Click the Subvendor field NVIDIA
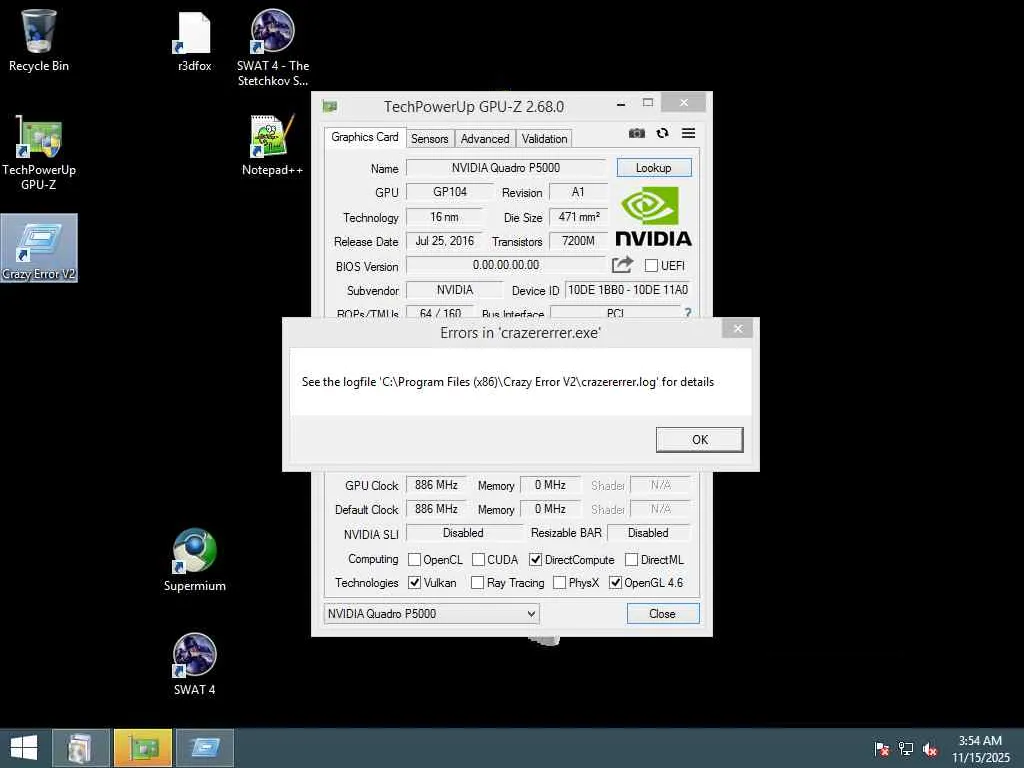1024x768 pixels. coord(455,290)
